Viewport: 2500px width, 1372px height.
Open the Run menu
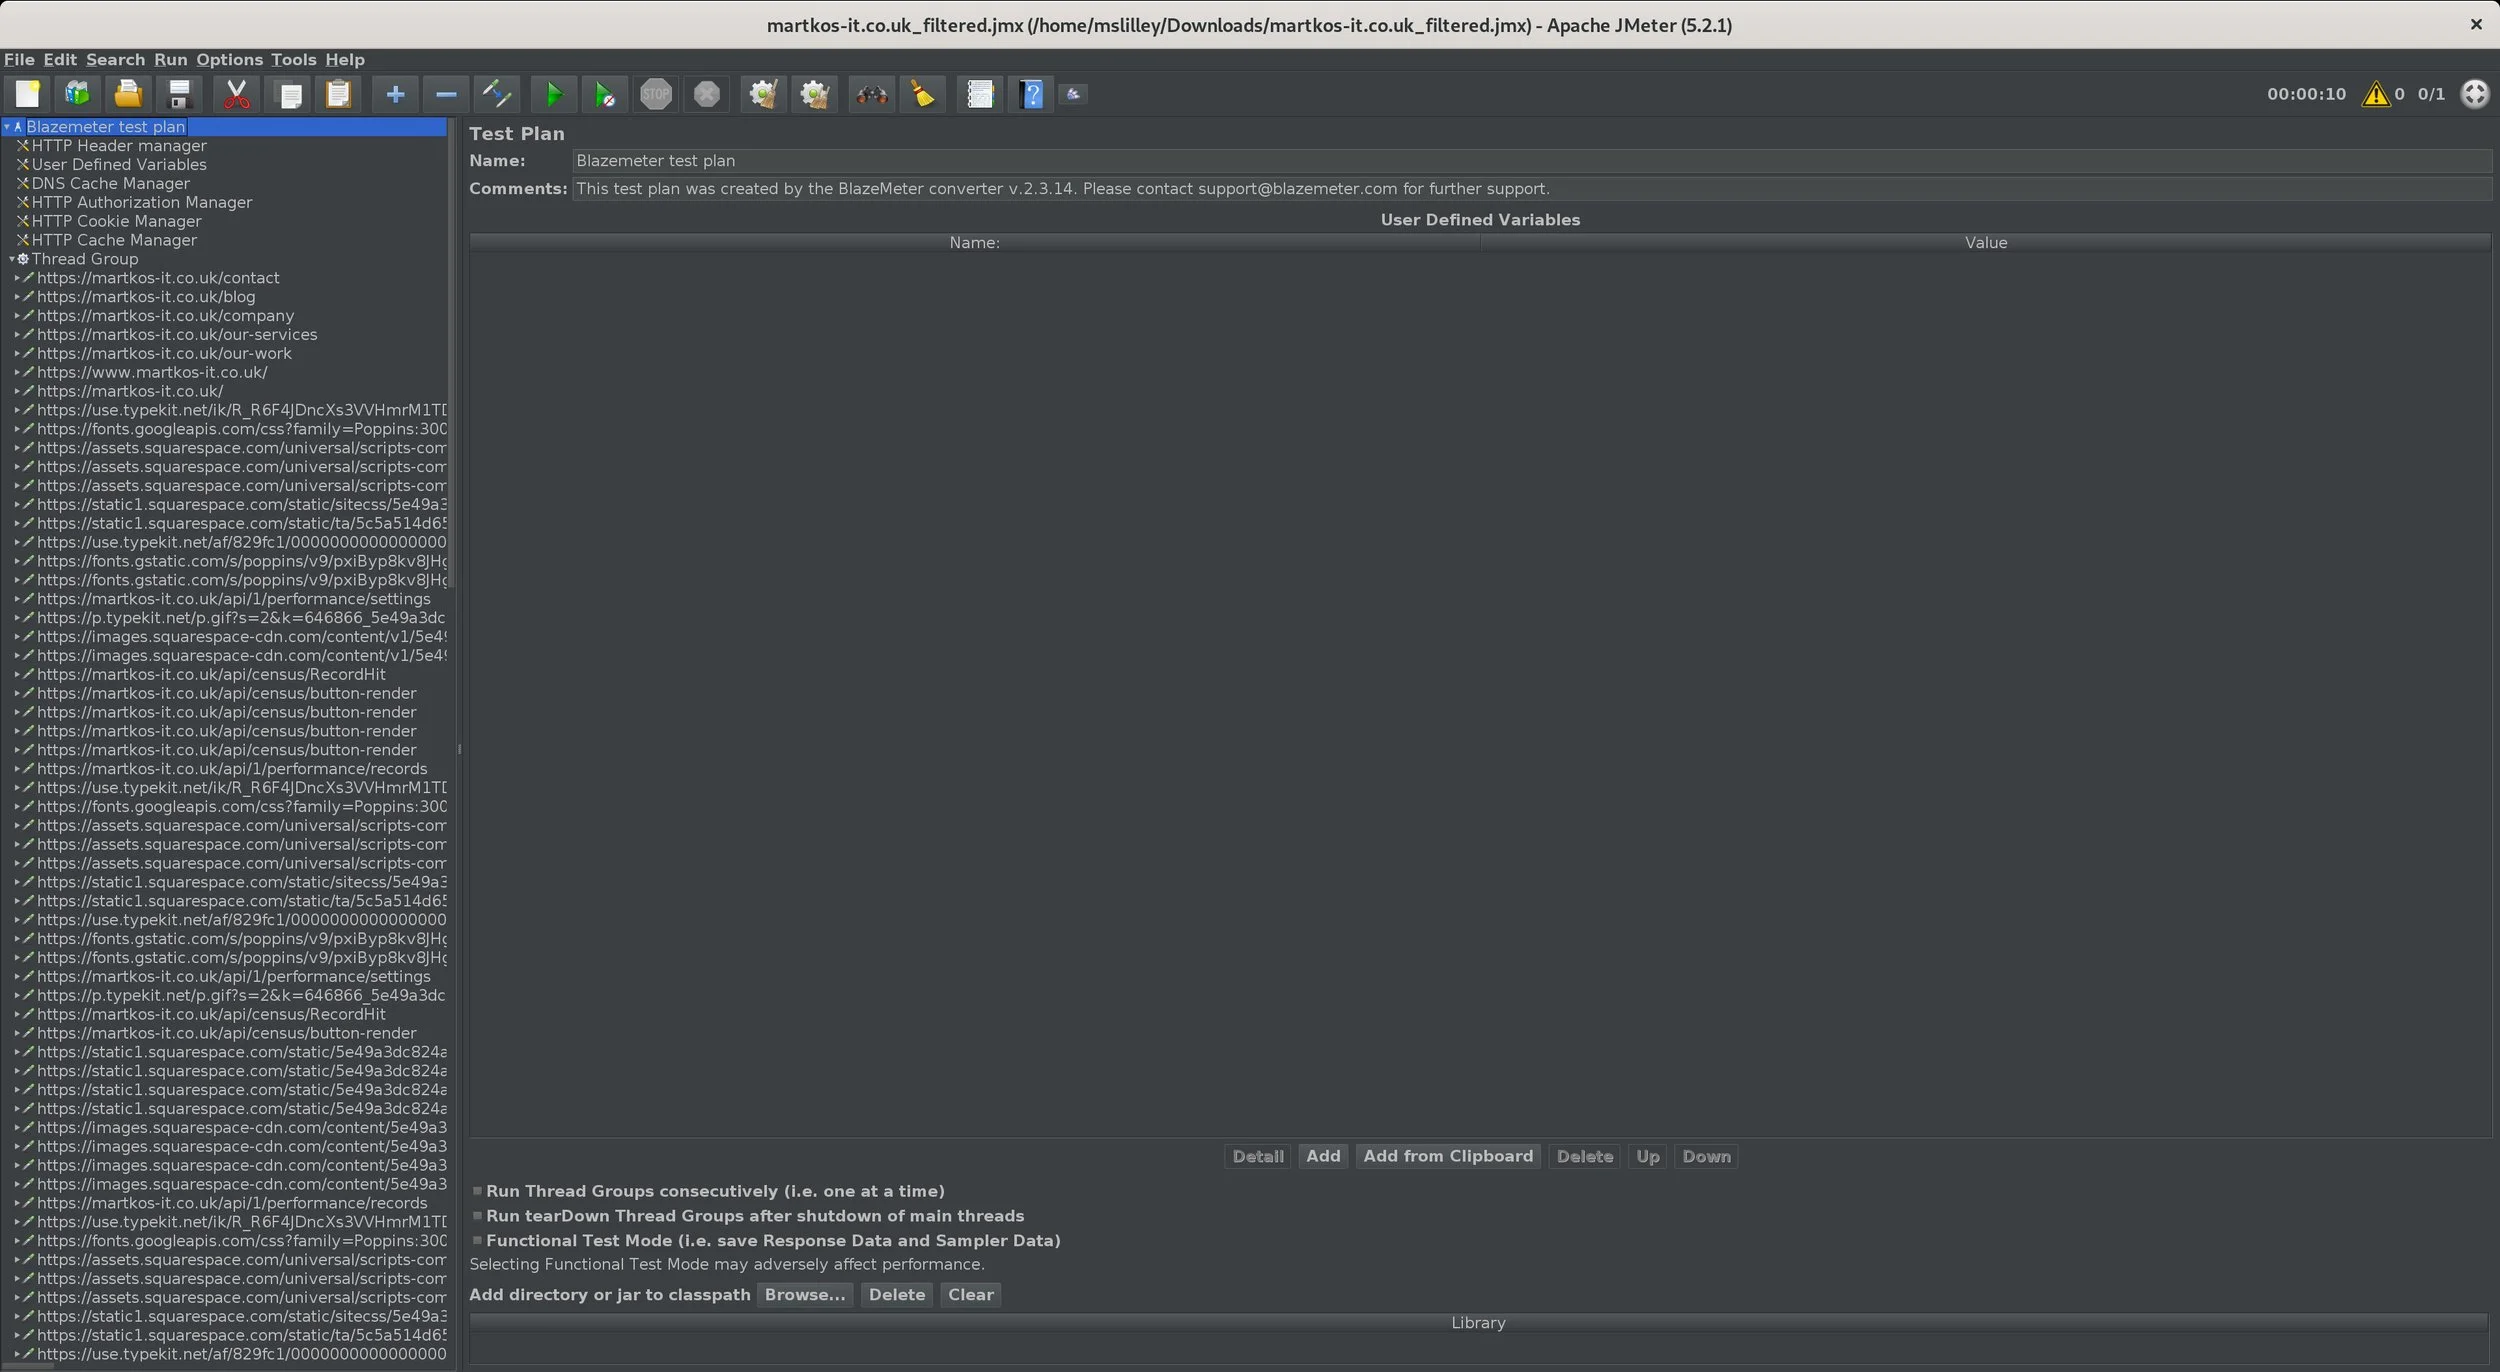[x=169, y=59]
